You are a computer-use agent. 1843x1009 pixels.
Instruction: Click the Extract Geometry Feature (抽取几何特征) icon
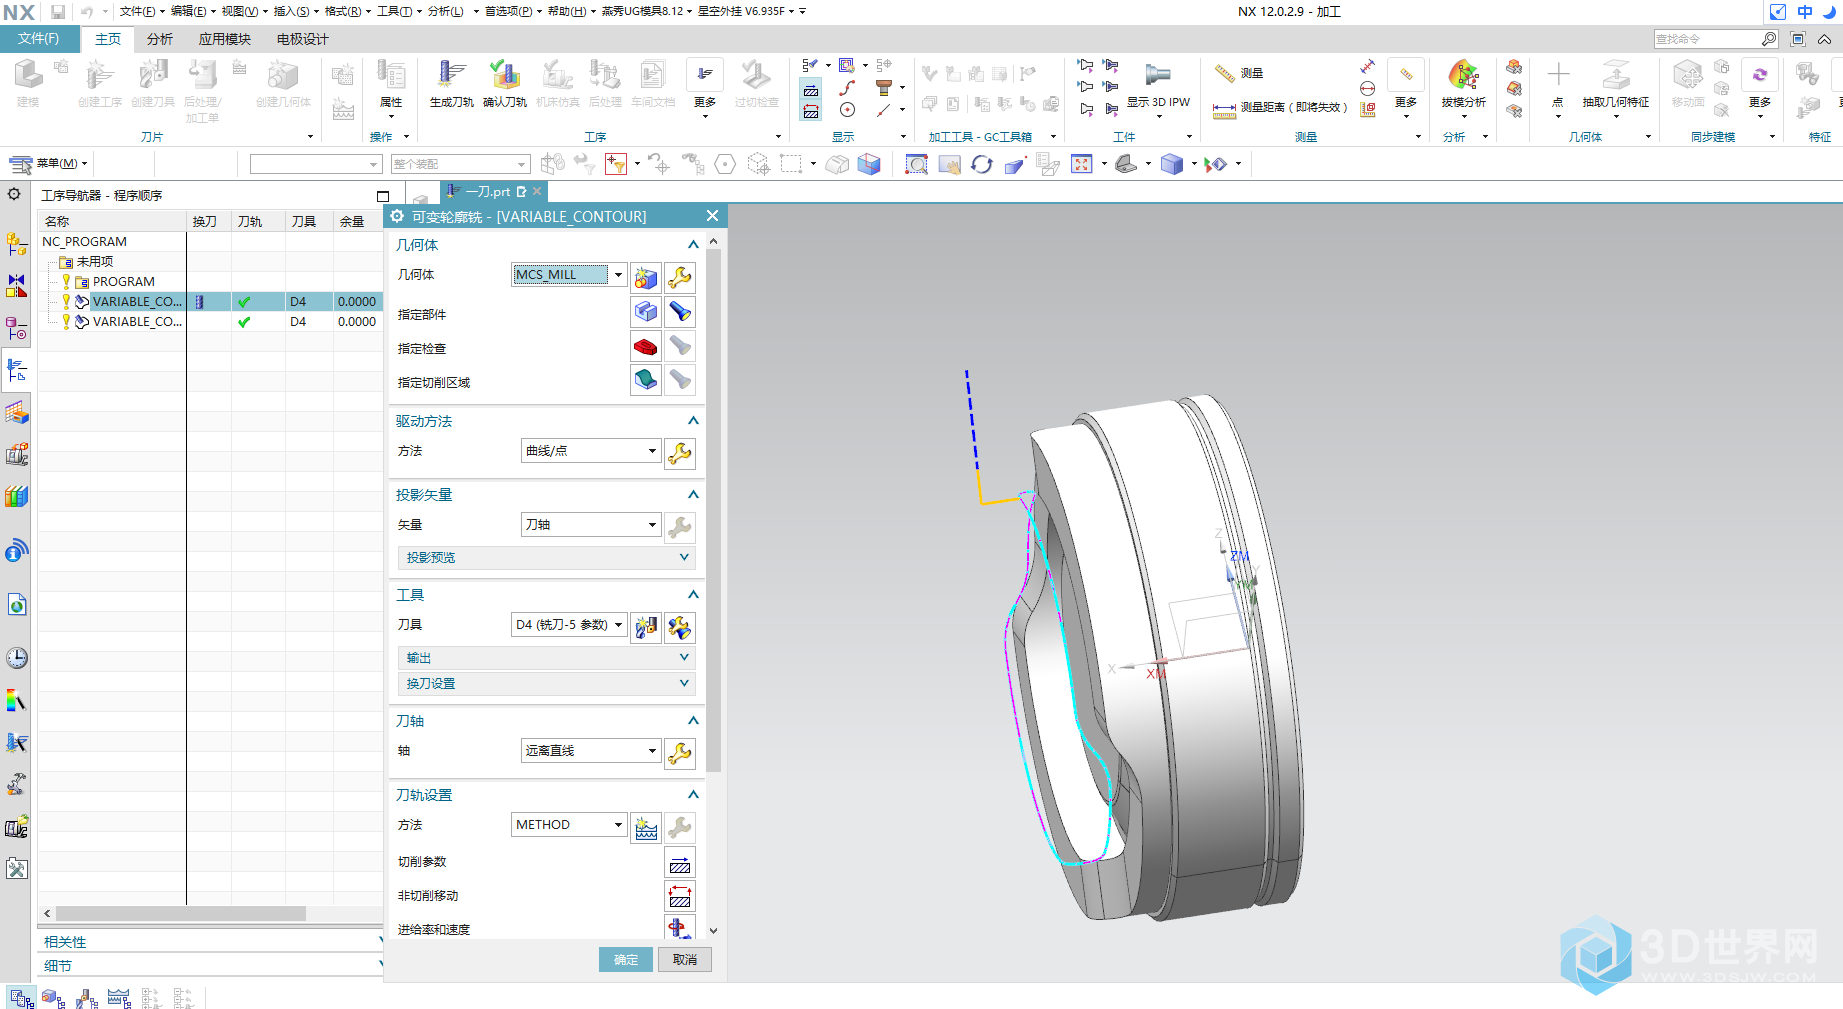coord(1615,76)
